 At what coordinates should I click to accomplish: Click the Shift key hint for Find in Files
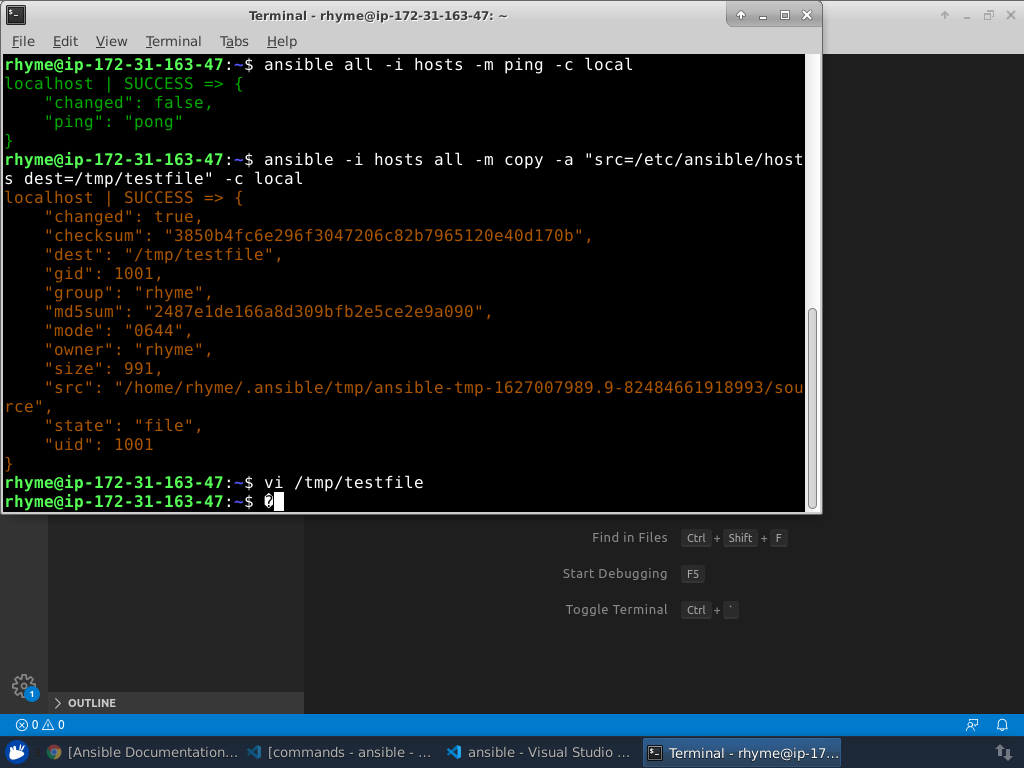pyautogui.click(x=740, y=538)
